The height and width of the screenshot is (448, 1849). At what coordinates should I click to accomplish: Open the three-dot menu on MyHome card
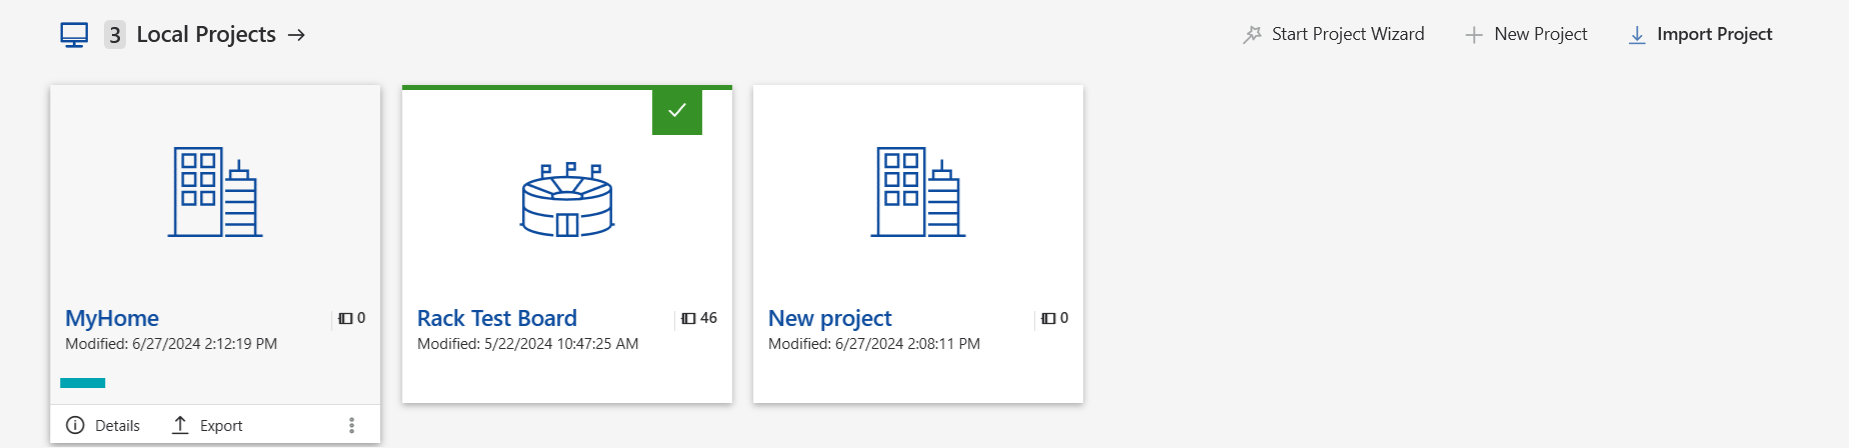pos(351,425)
